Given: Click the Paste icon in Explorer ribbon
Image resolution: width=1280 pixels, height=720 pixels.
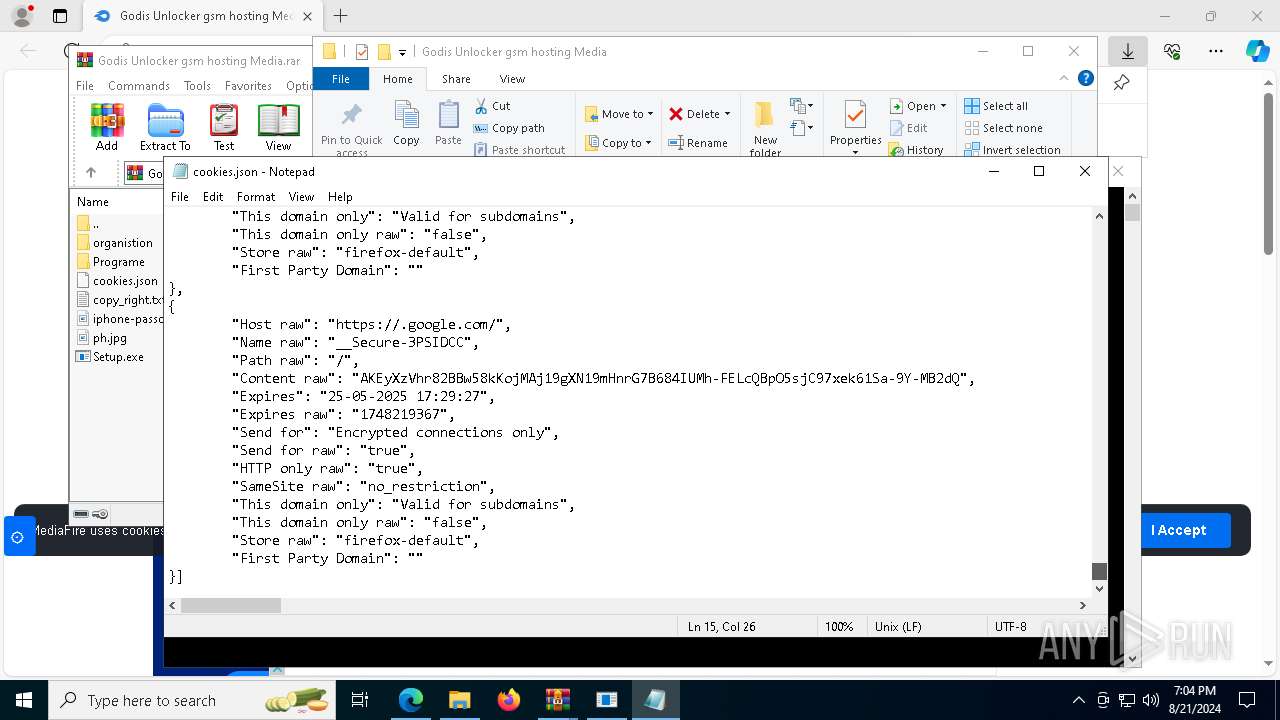Looking at the screenshot, I should click(x=448, y=124).
